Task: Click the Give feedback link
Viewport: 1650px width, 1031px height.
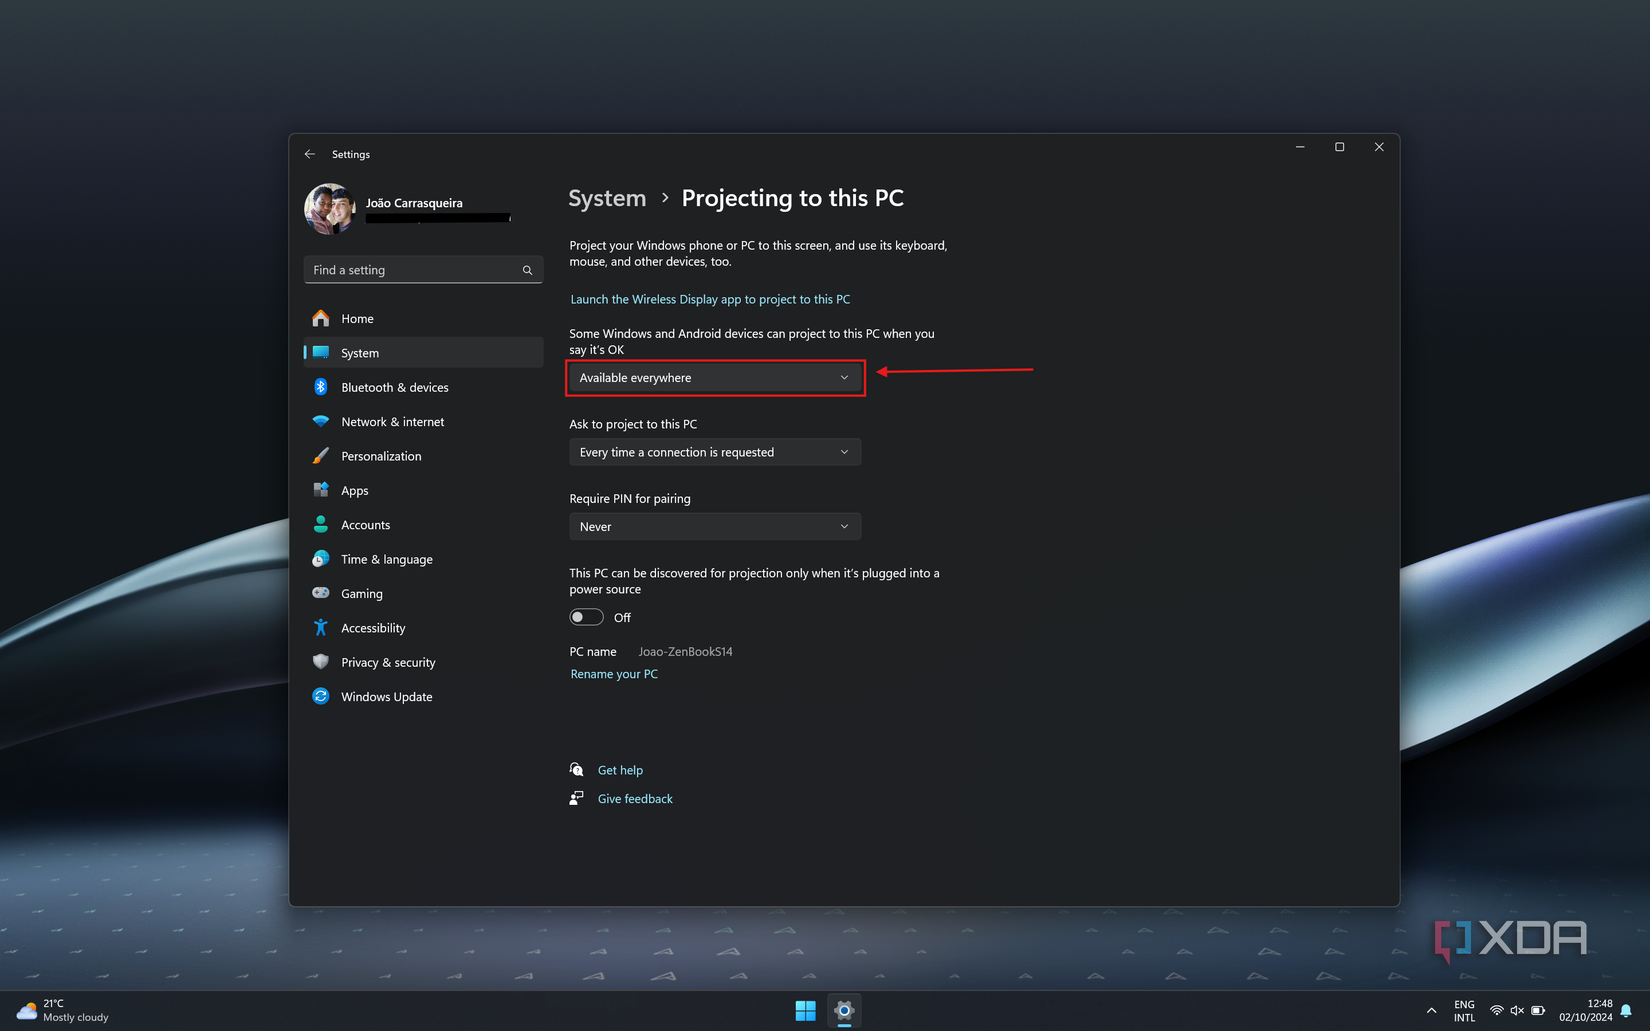Action: point(635,799)
